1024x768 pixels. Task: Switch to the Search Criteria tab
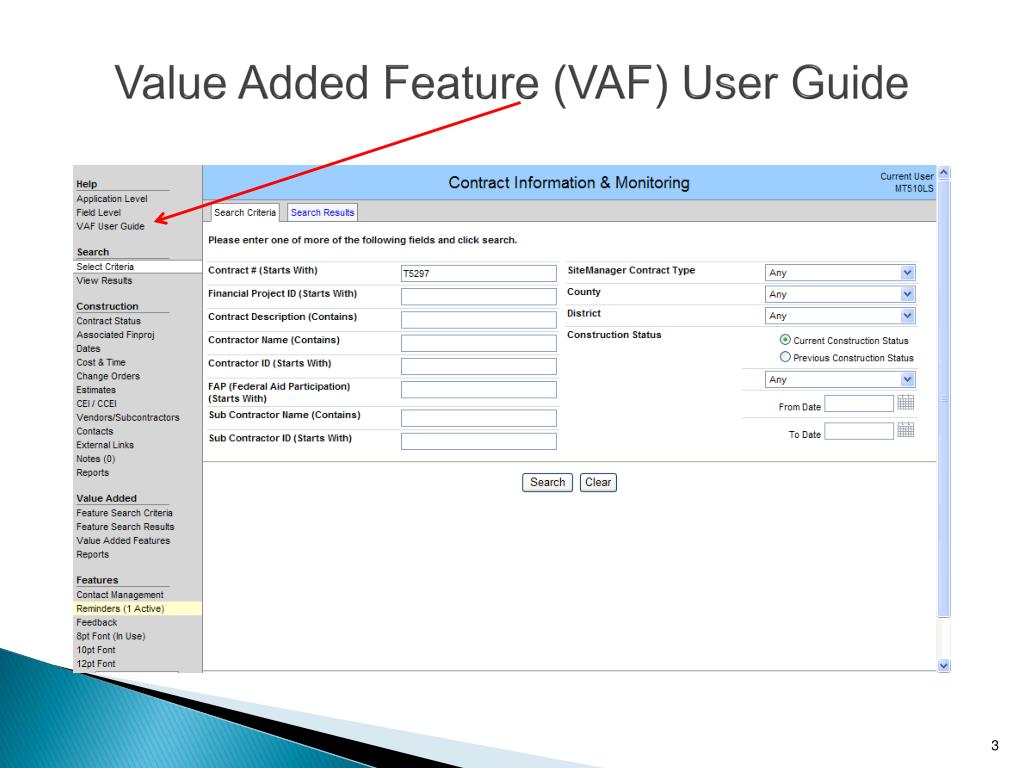[x=245, y=212]
